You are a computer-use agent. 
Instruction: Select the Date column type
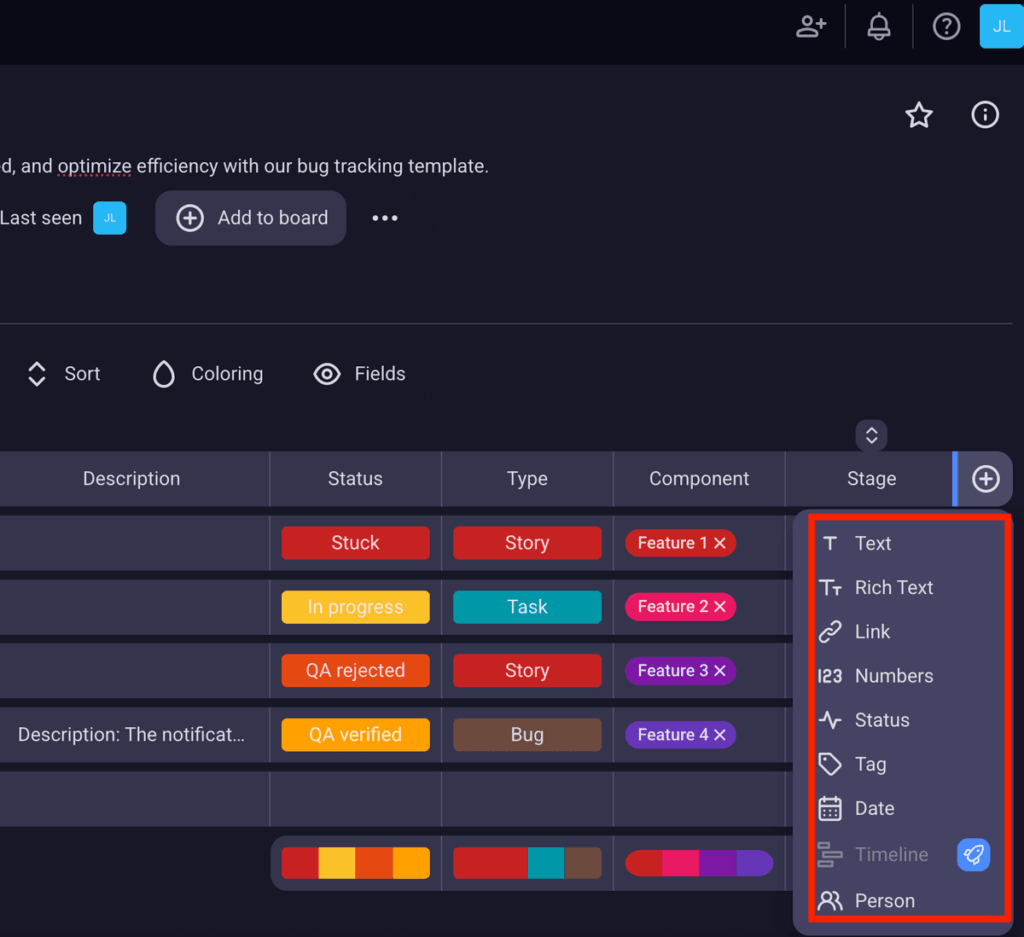point(875,808)
